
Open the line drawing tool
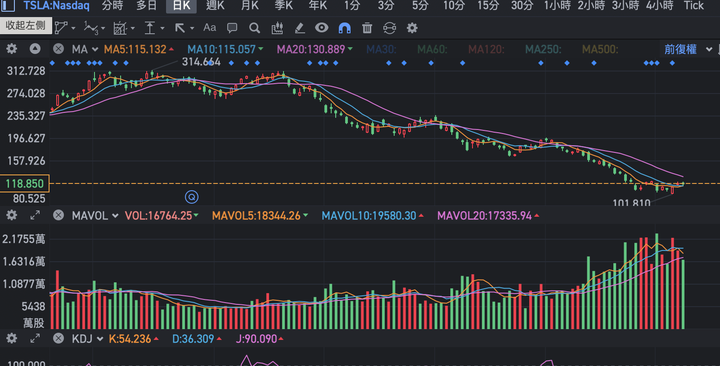pos(62,28)
